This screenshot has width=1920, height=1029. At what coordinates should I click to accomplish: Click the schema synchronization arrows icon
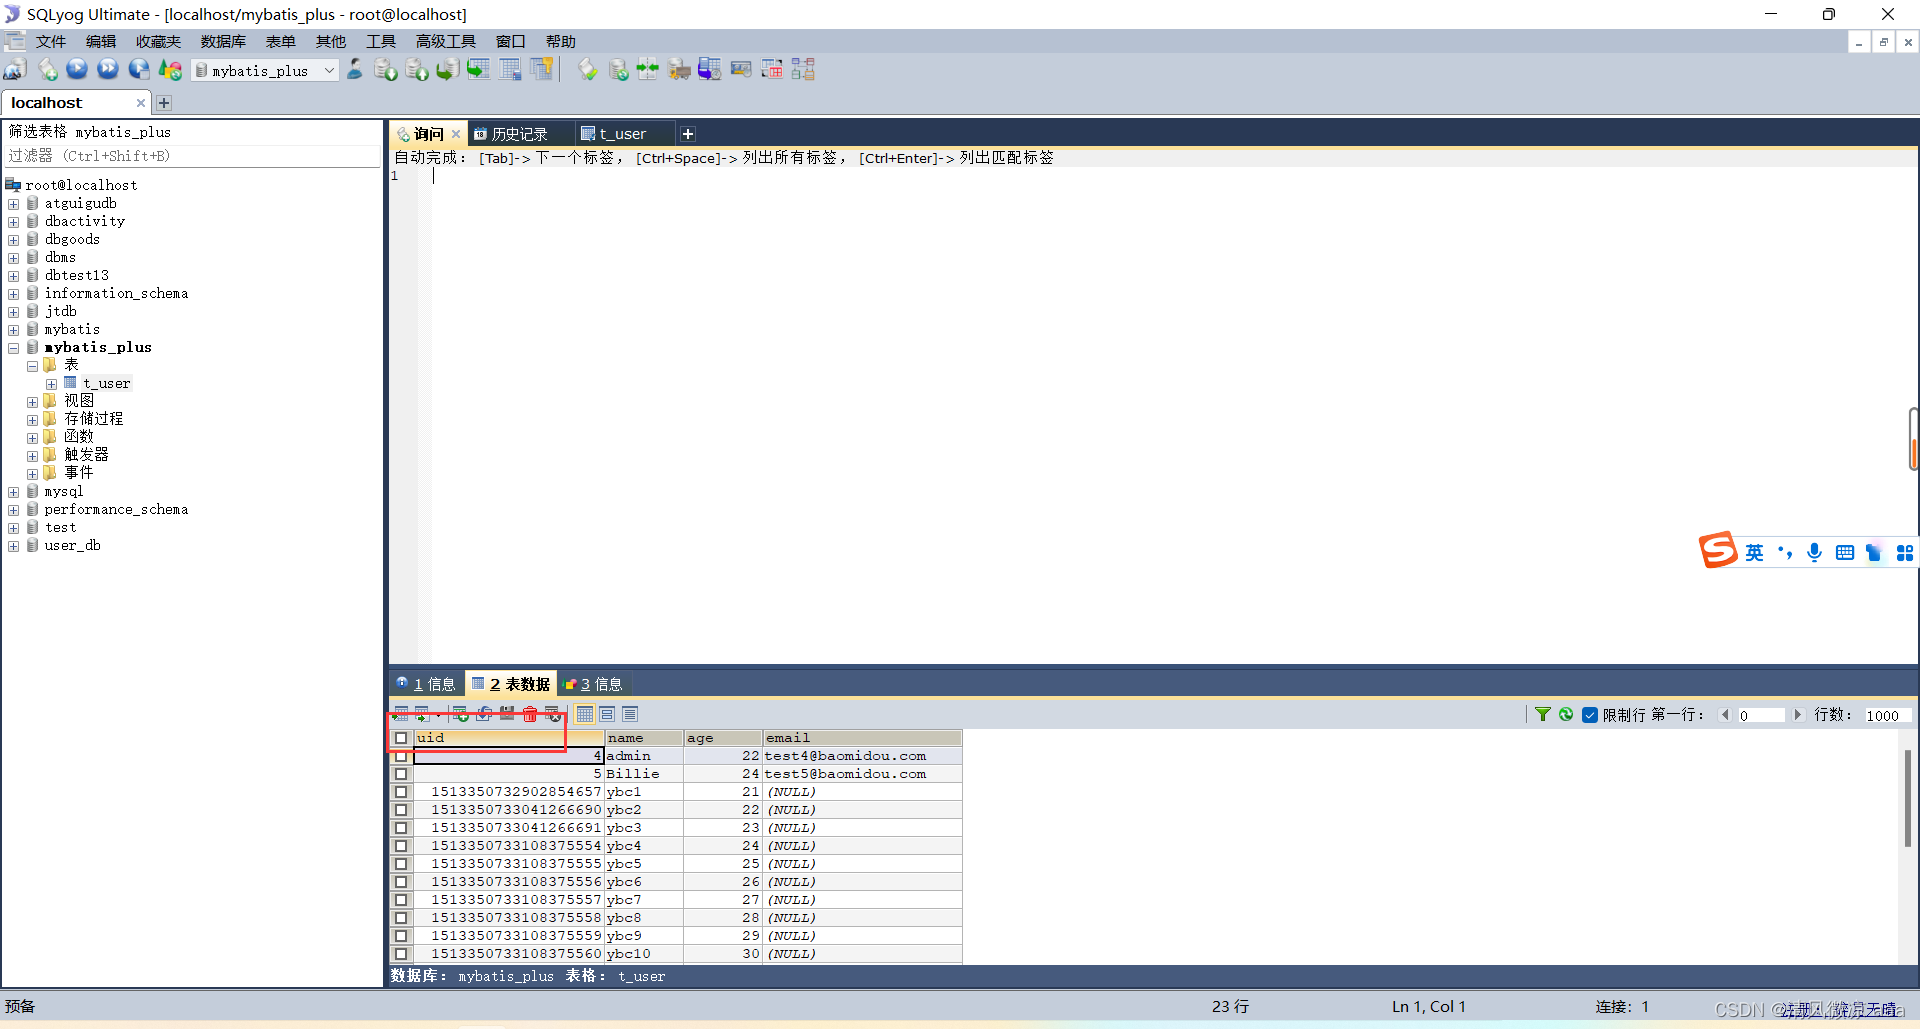pos(648,70)
